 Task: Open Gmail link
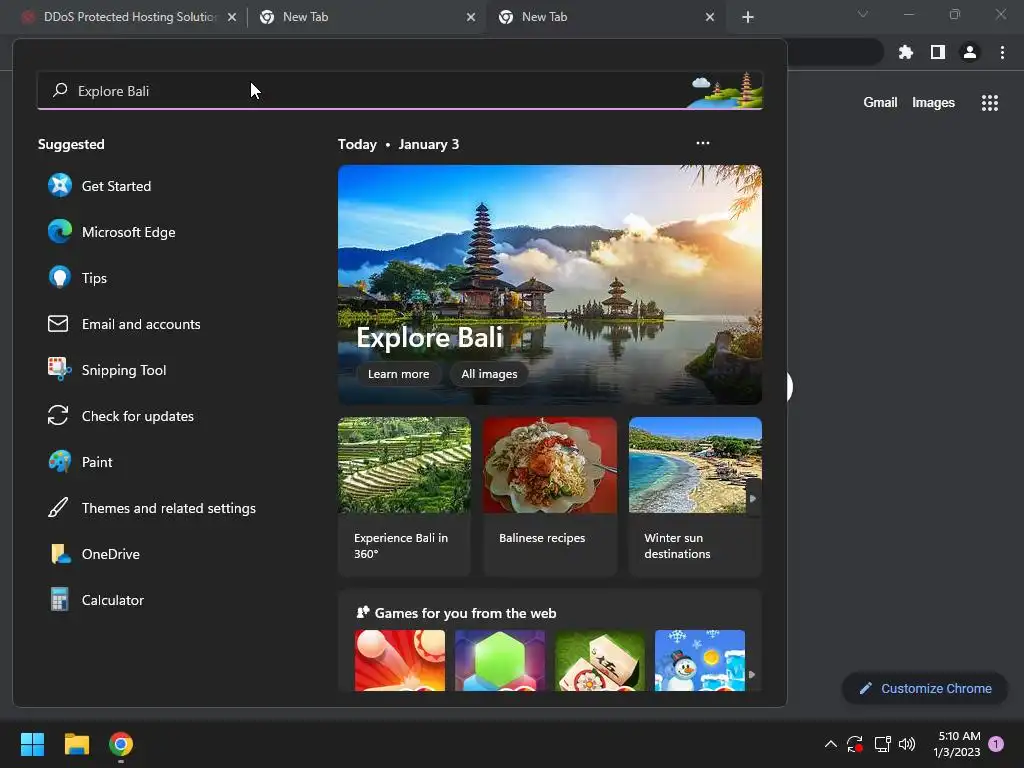(880, 103)
